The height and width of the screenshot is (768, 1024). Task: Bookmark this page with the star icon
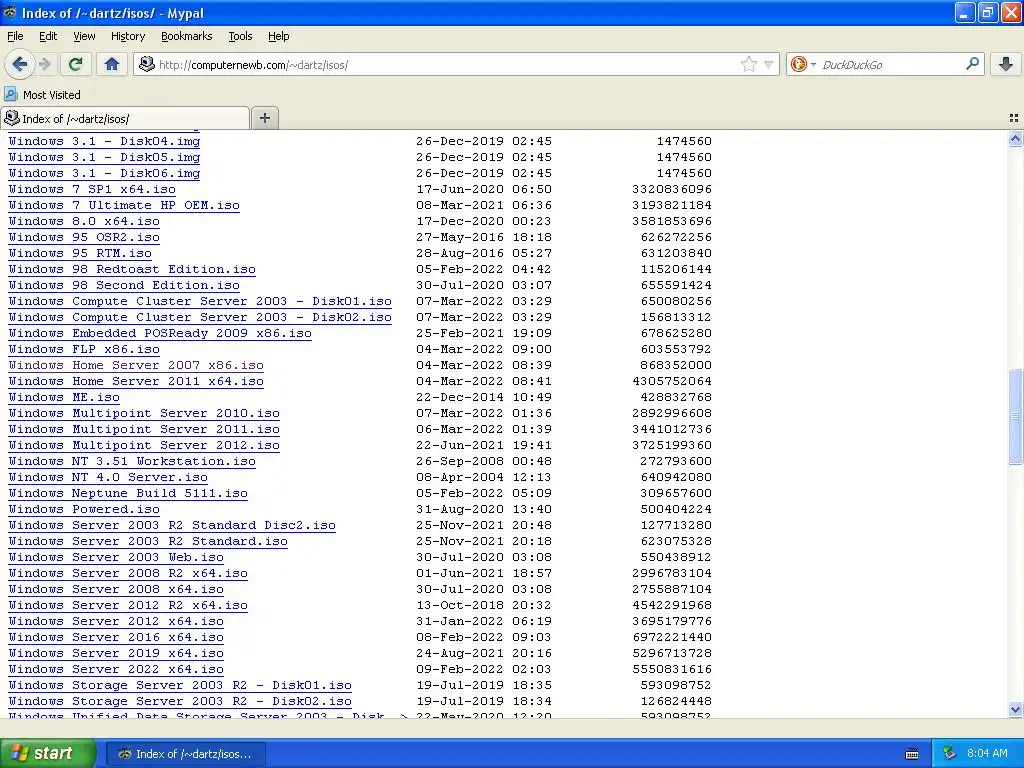(x=748, y=64)
